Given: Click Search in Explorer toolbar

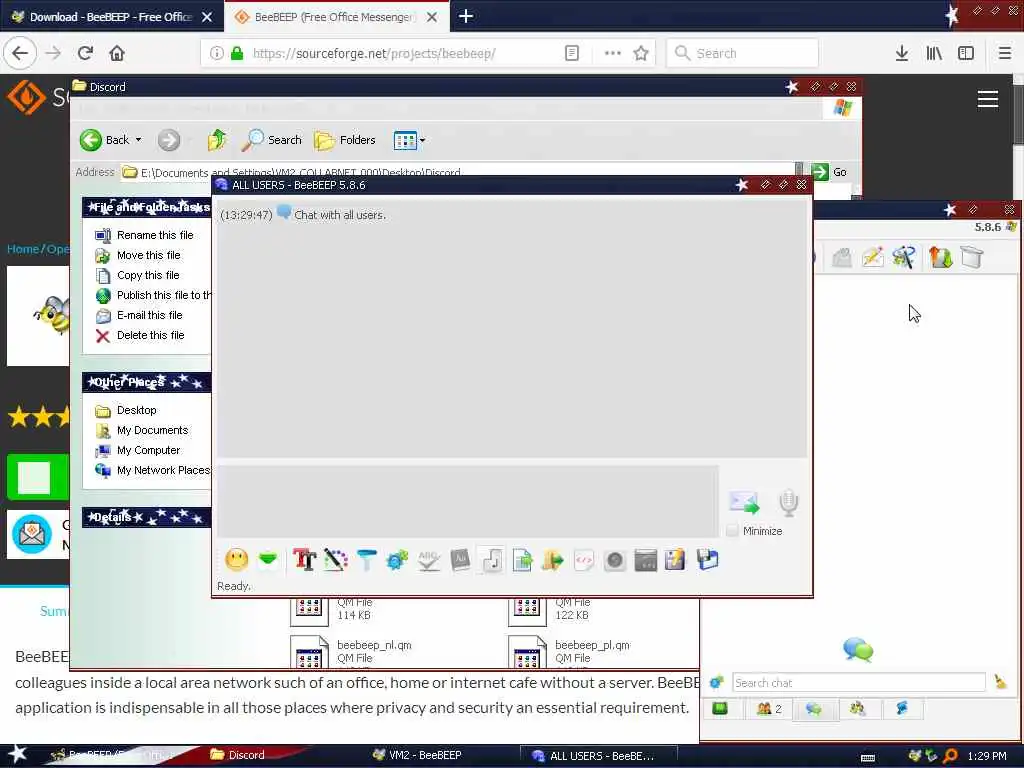Looking at the screenshot, I should [272, 140].
